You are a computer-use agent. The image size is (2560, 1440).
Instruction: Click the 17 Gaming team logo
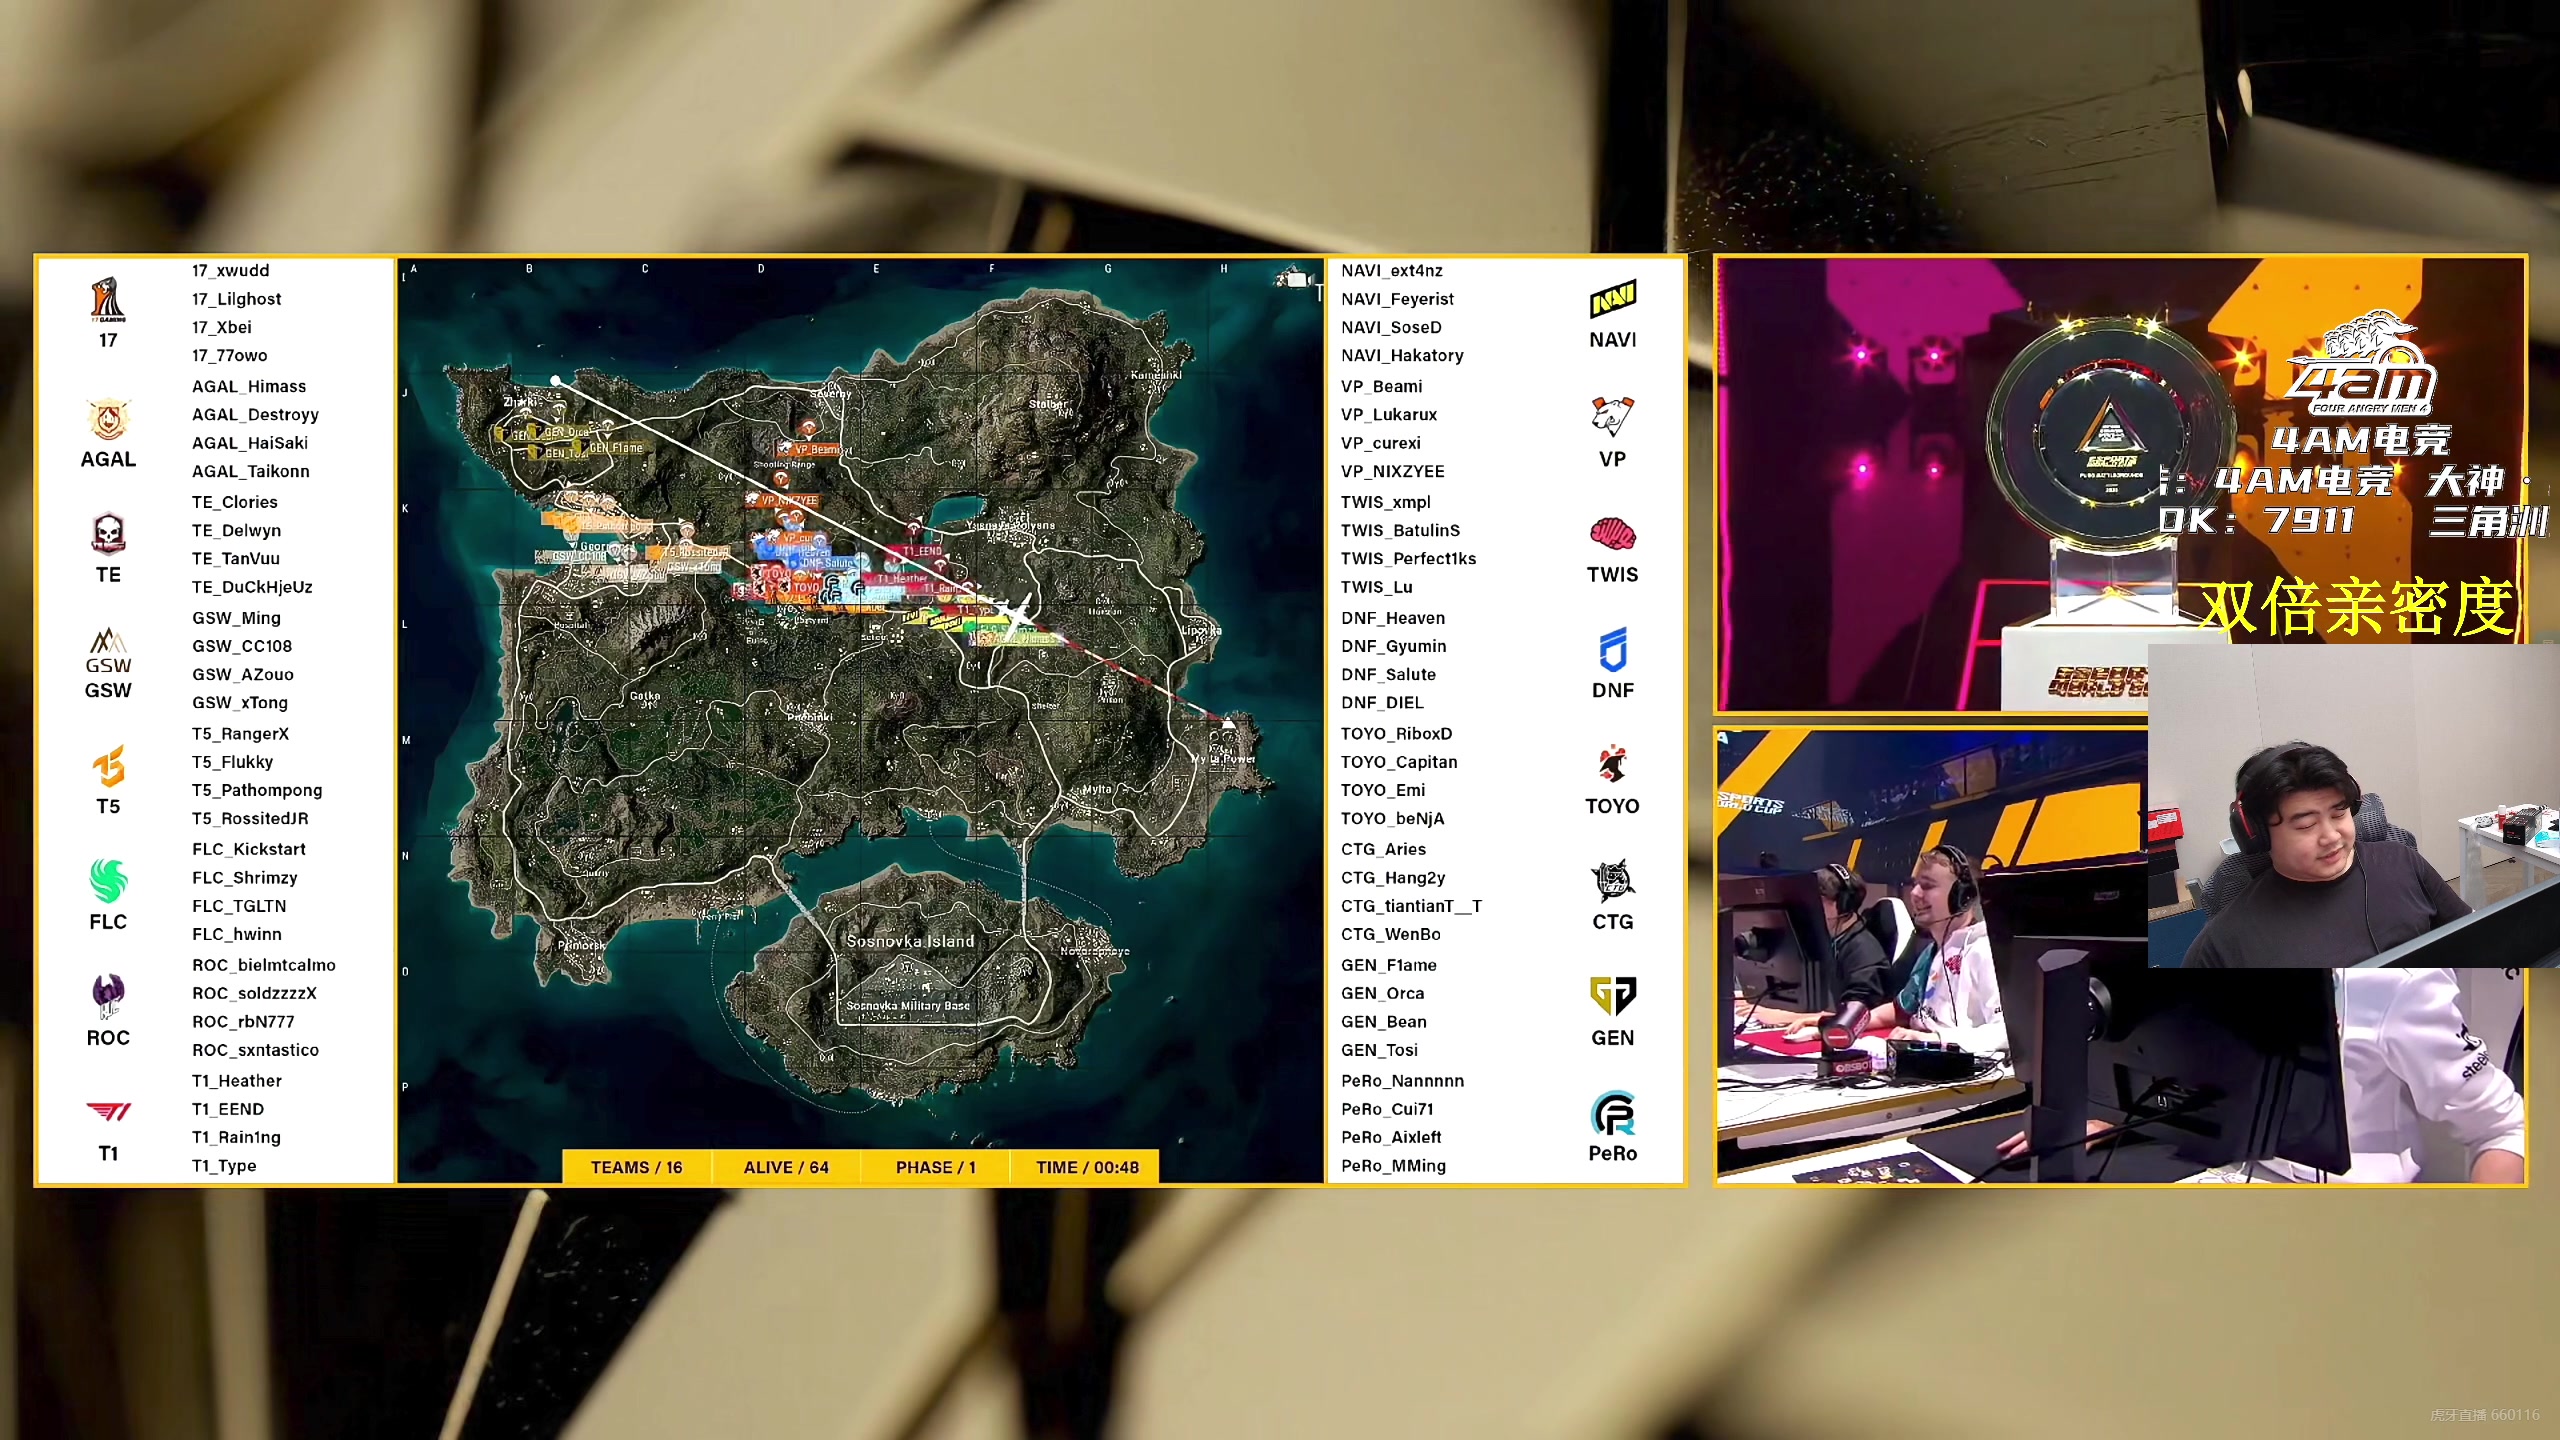[x=108, y=299]
